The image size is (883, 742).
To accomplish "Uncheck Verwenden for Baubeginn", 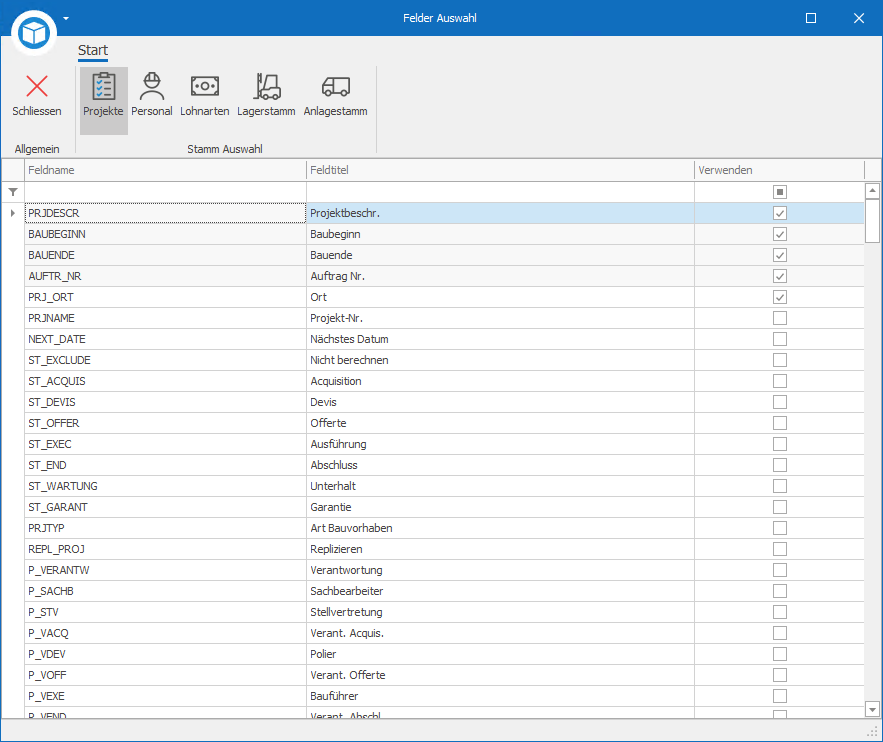I will (780, 234).
